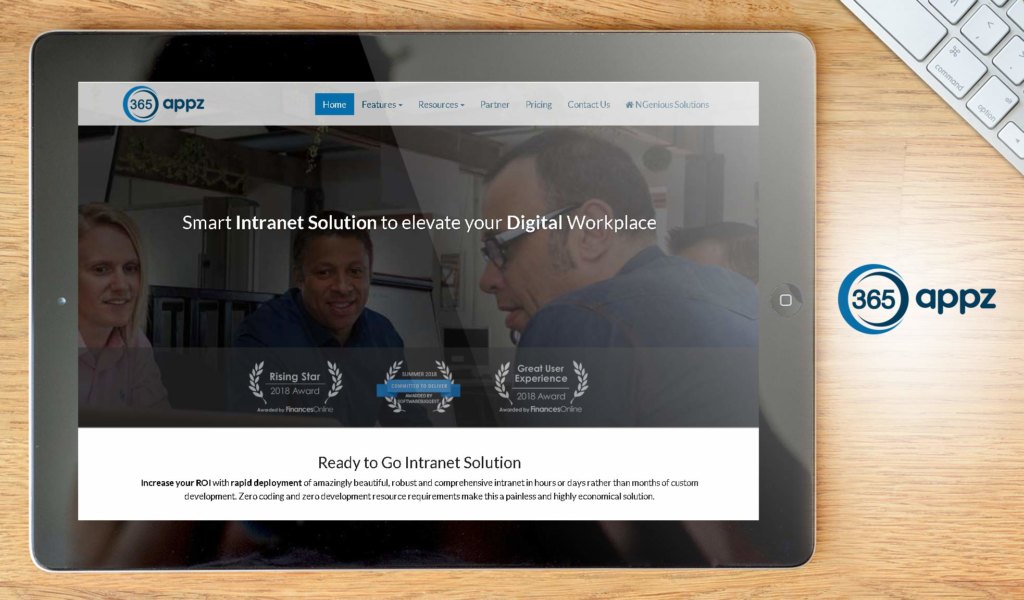This screenshot has height=600, width=1024.
Task: Expand the Features dropdown menu
Action: click(x=382, y=105)
